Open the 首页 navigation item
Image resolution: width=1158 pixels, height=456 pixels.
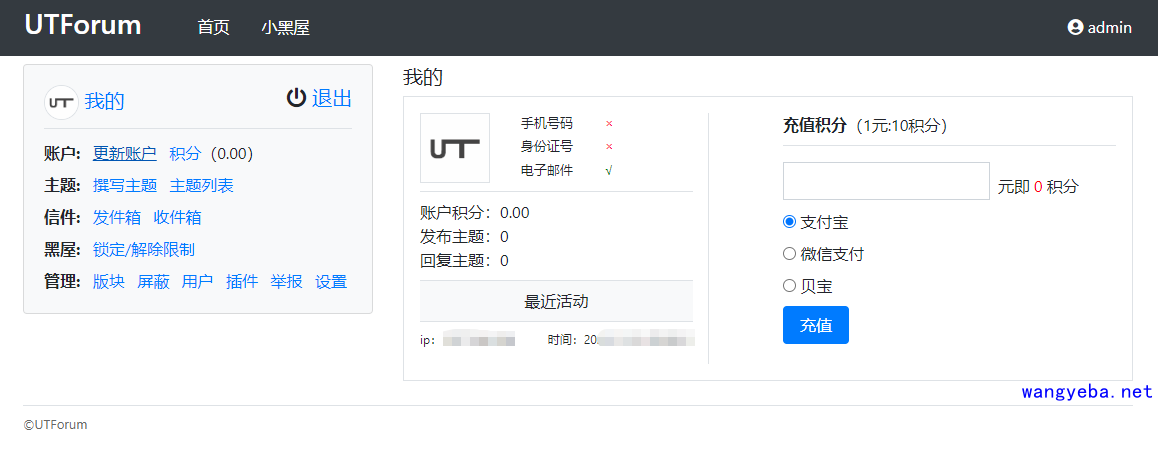click(x=213, y=28)
